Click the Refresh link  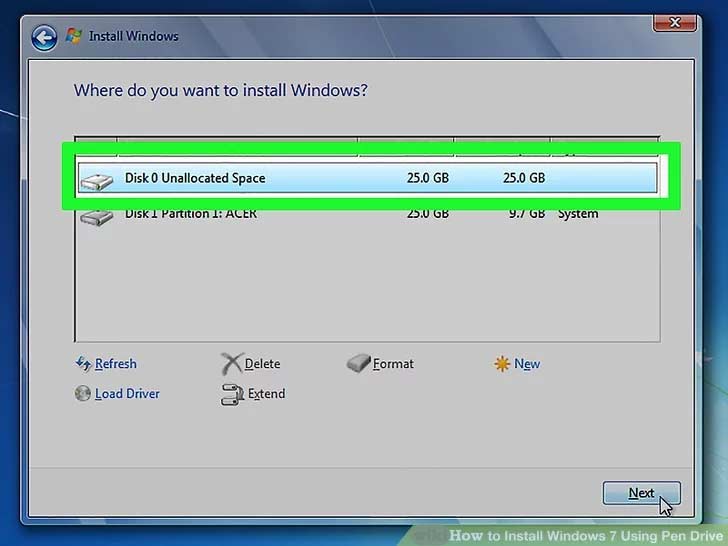[116, 364]
